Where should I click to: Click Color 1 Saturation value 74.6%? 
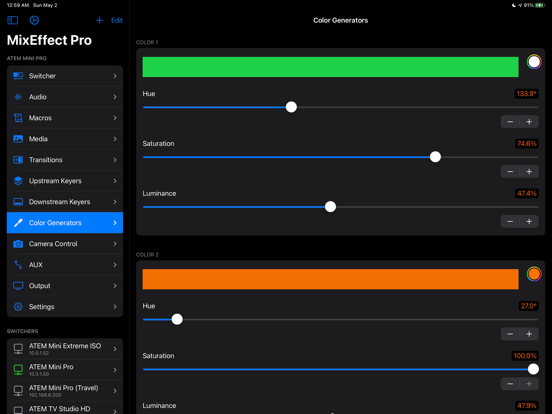(x=527, y=144)
